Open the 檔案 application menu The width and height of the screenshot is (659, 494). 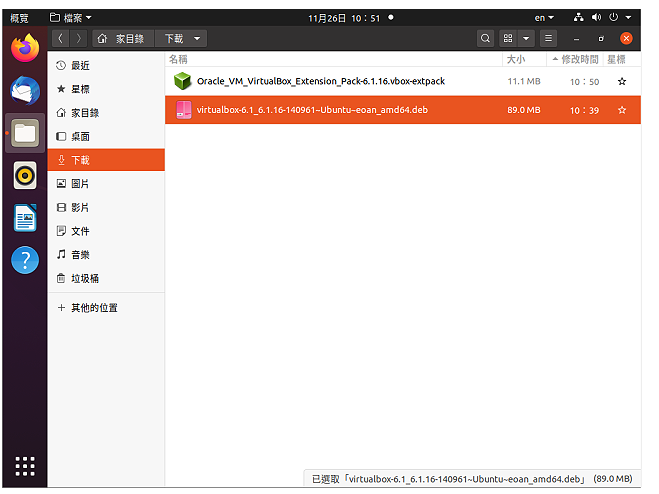71,18
